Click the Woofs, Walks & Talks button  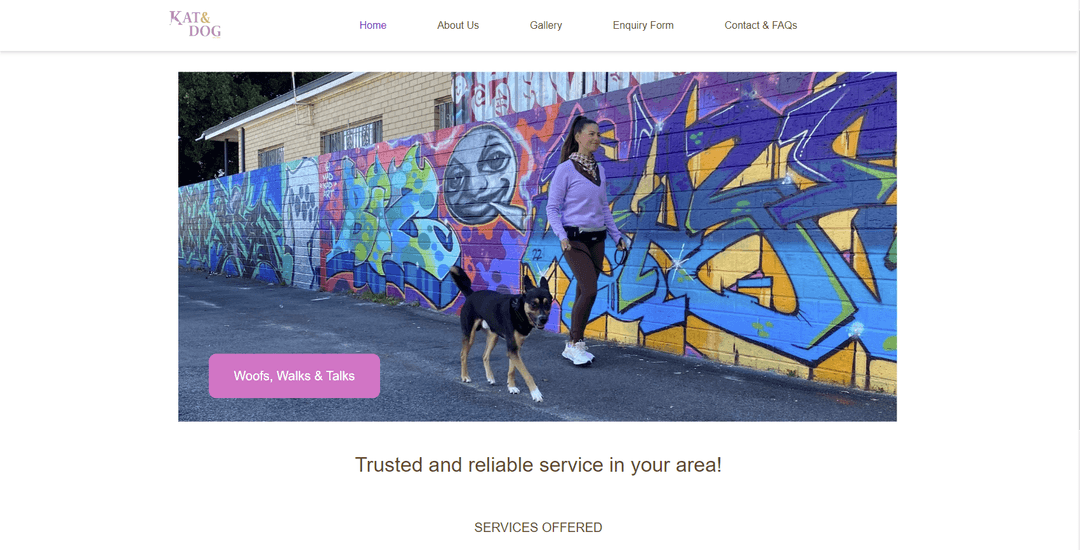[x=294, y=376]
